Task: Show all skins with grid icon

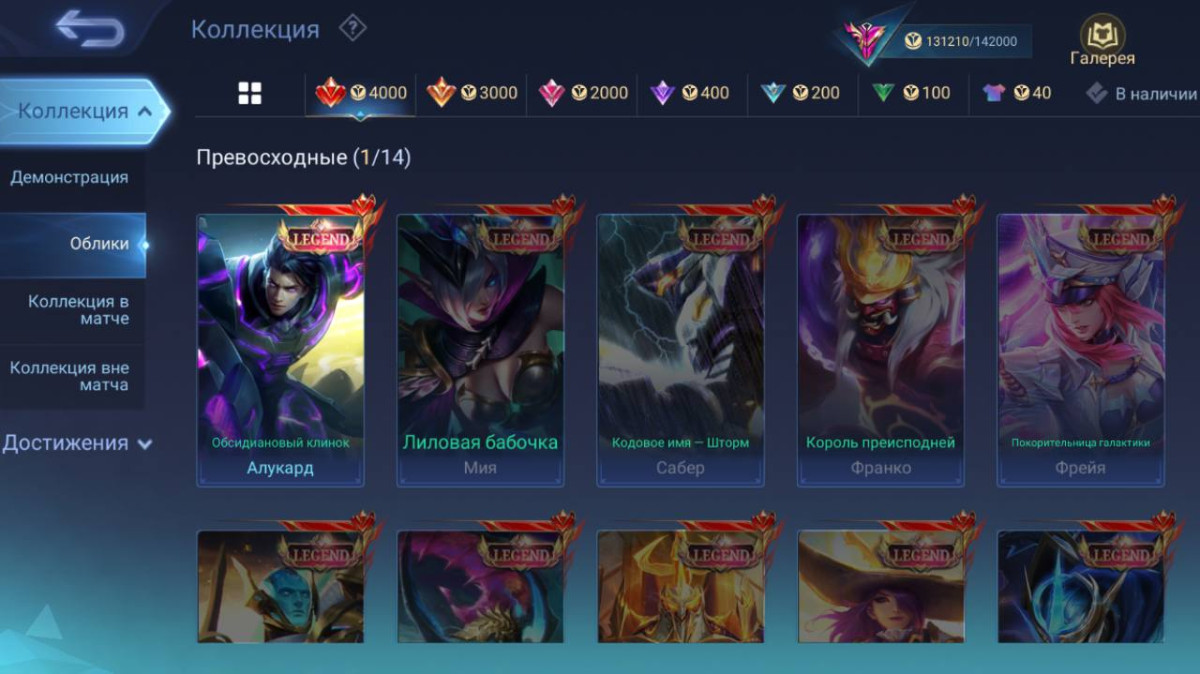Action: (x=250, y=94)
